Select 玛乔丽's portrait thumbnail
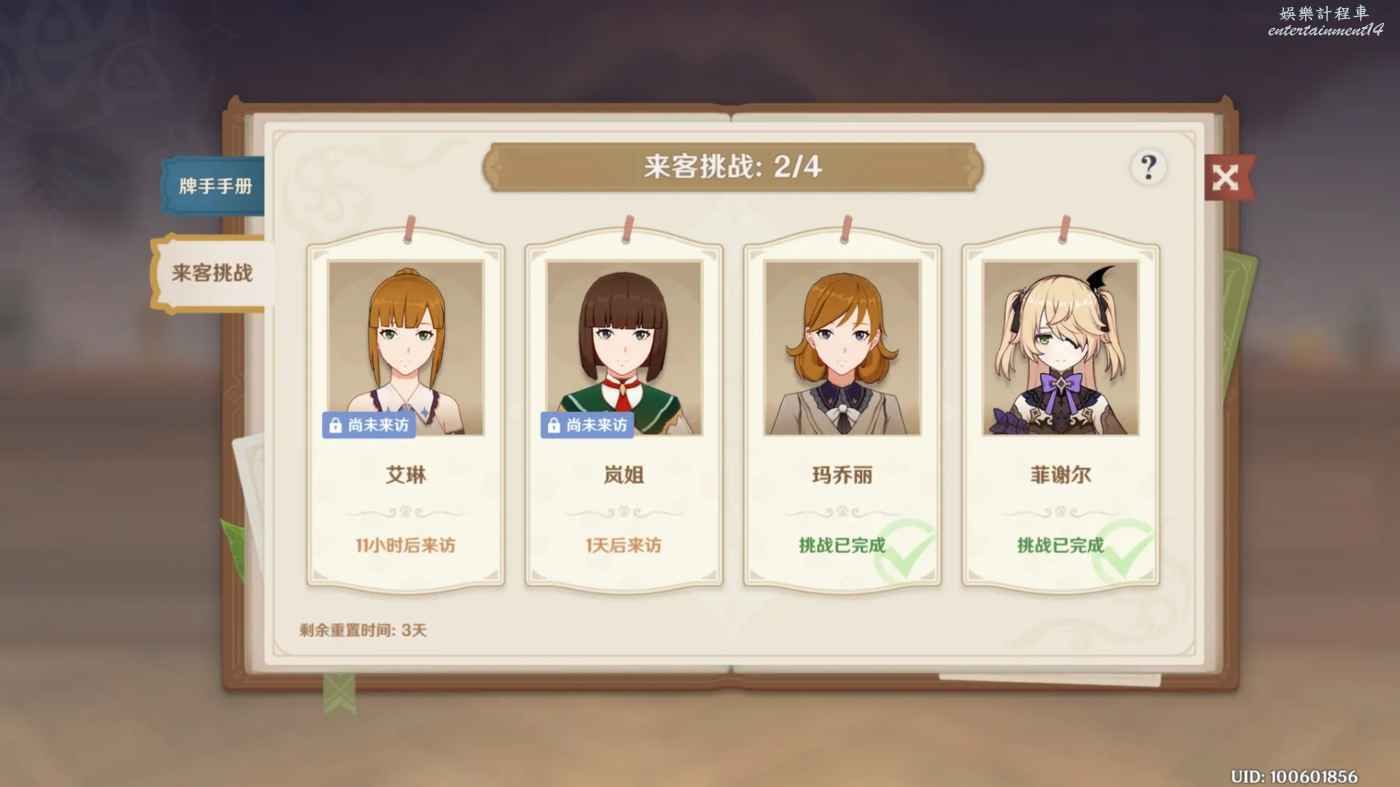This screenshot has height=787, width=1400. (x=842, y=348)
